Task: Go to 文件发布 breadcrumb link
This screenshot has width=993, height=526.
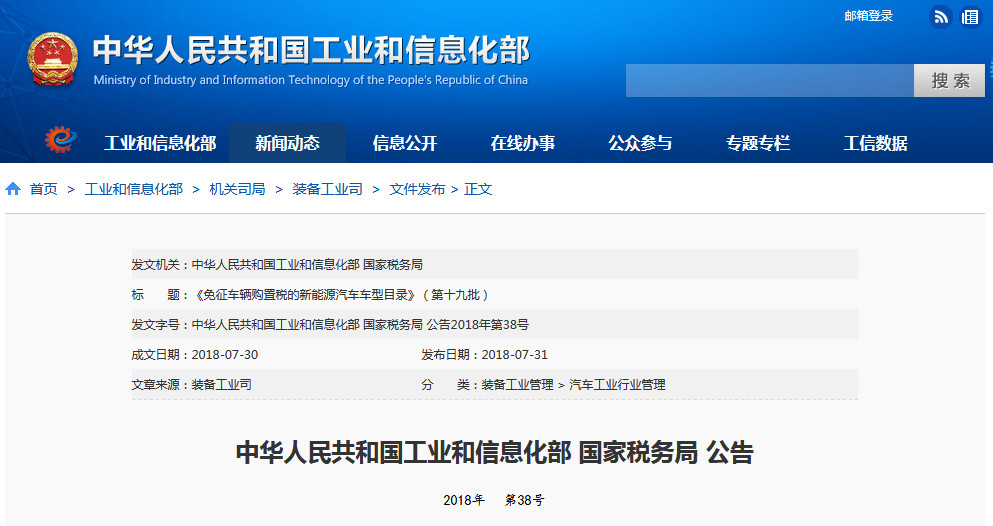Action: point(417,189)
